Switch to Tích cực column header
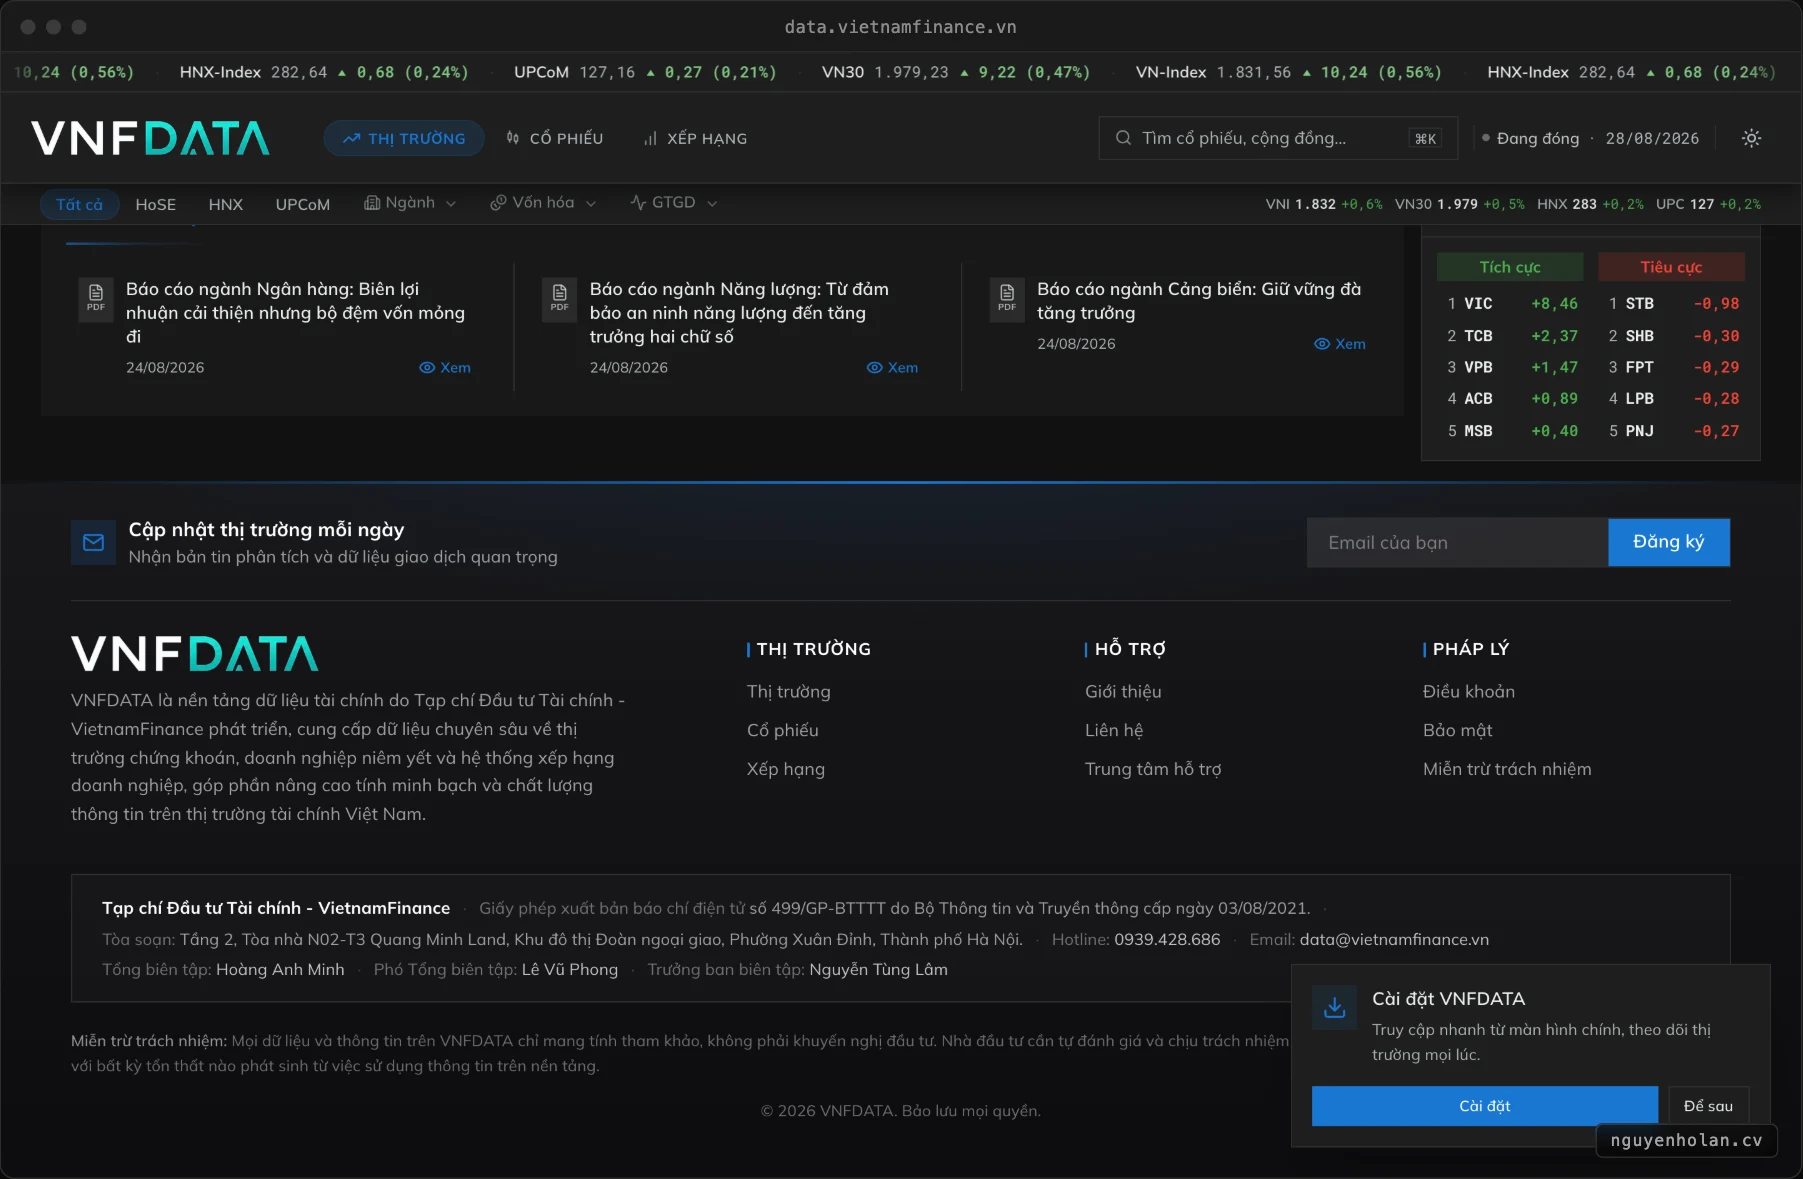The width and height of the screenshot is (1803, 1179). pos(1510,267)
